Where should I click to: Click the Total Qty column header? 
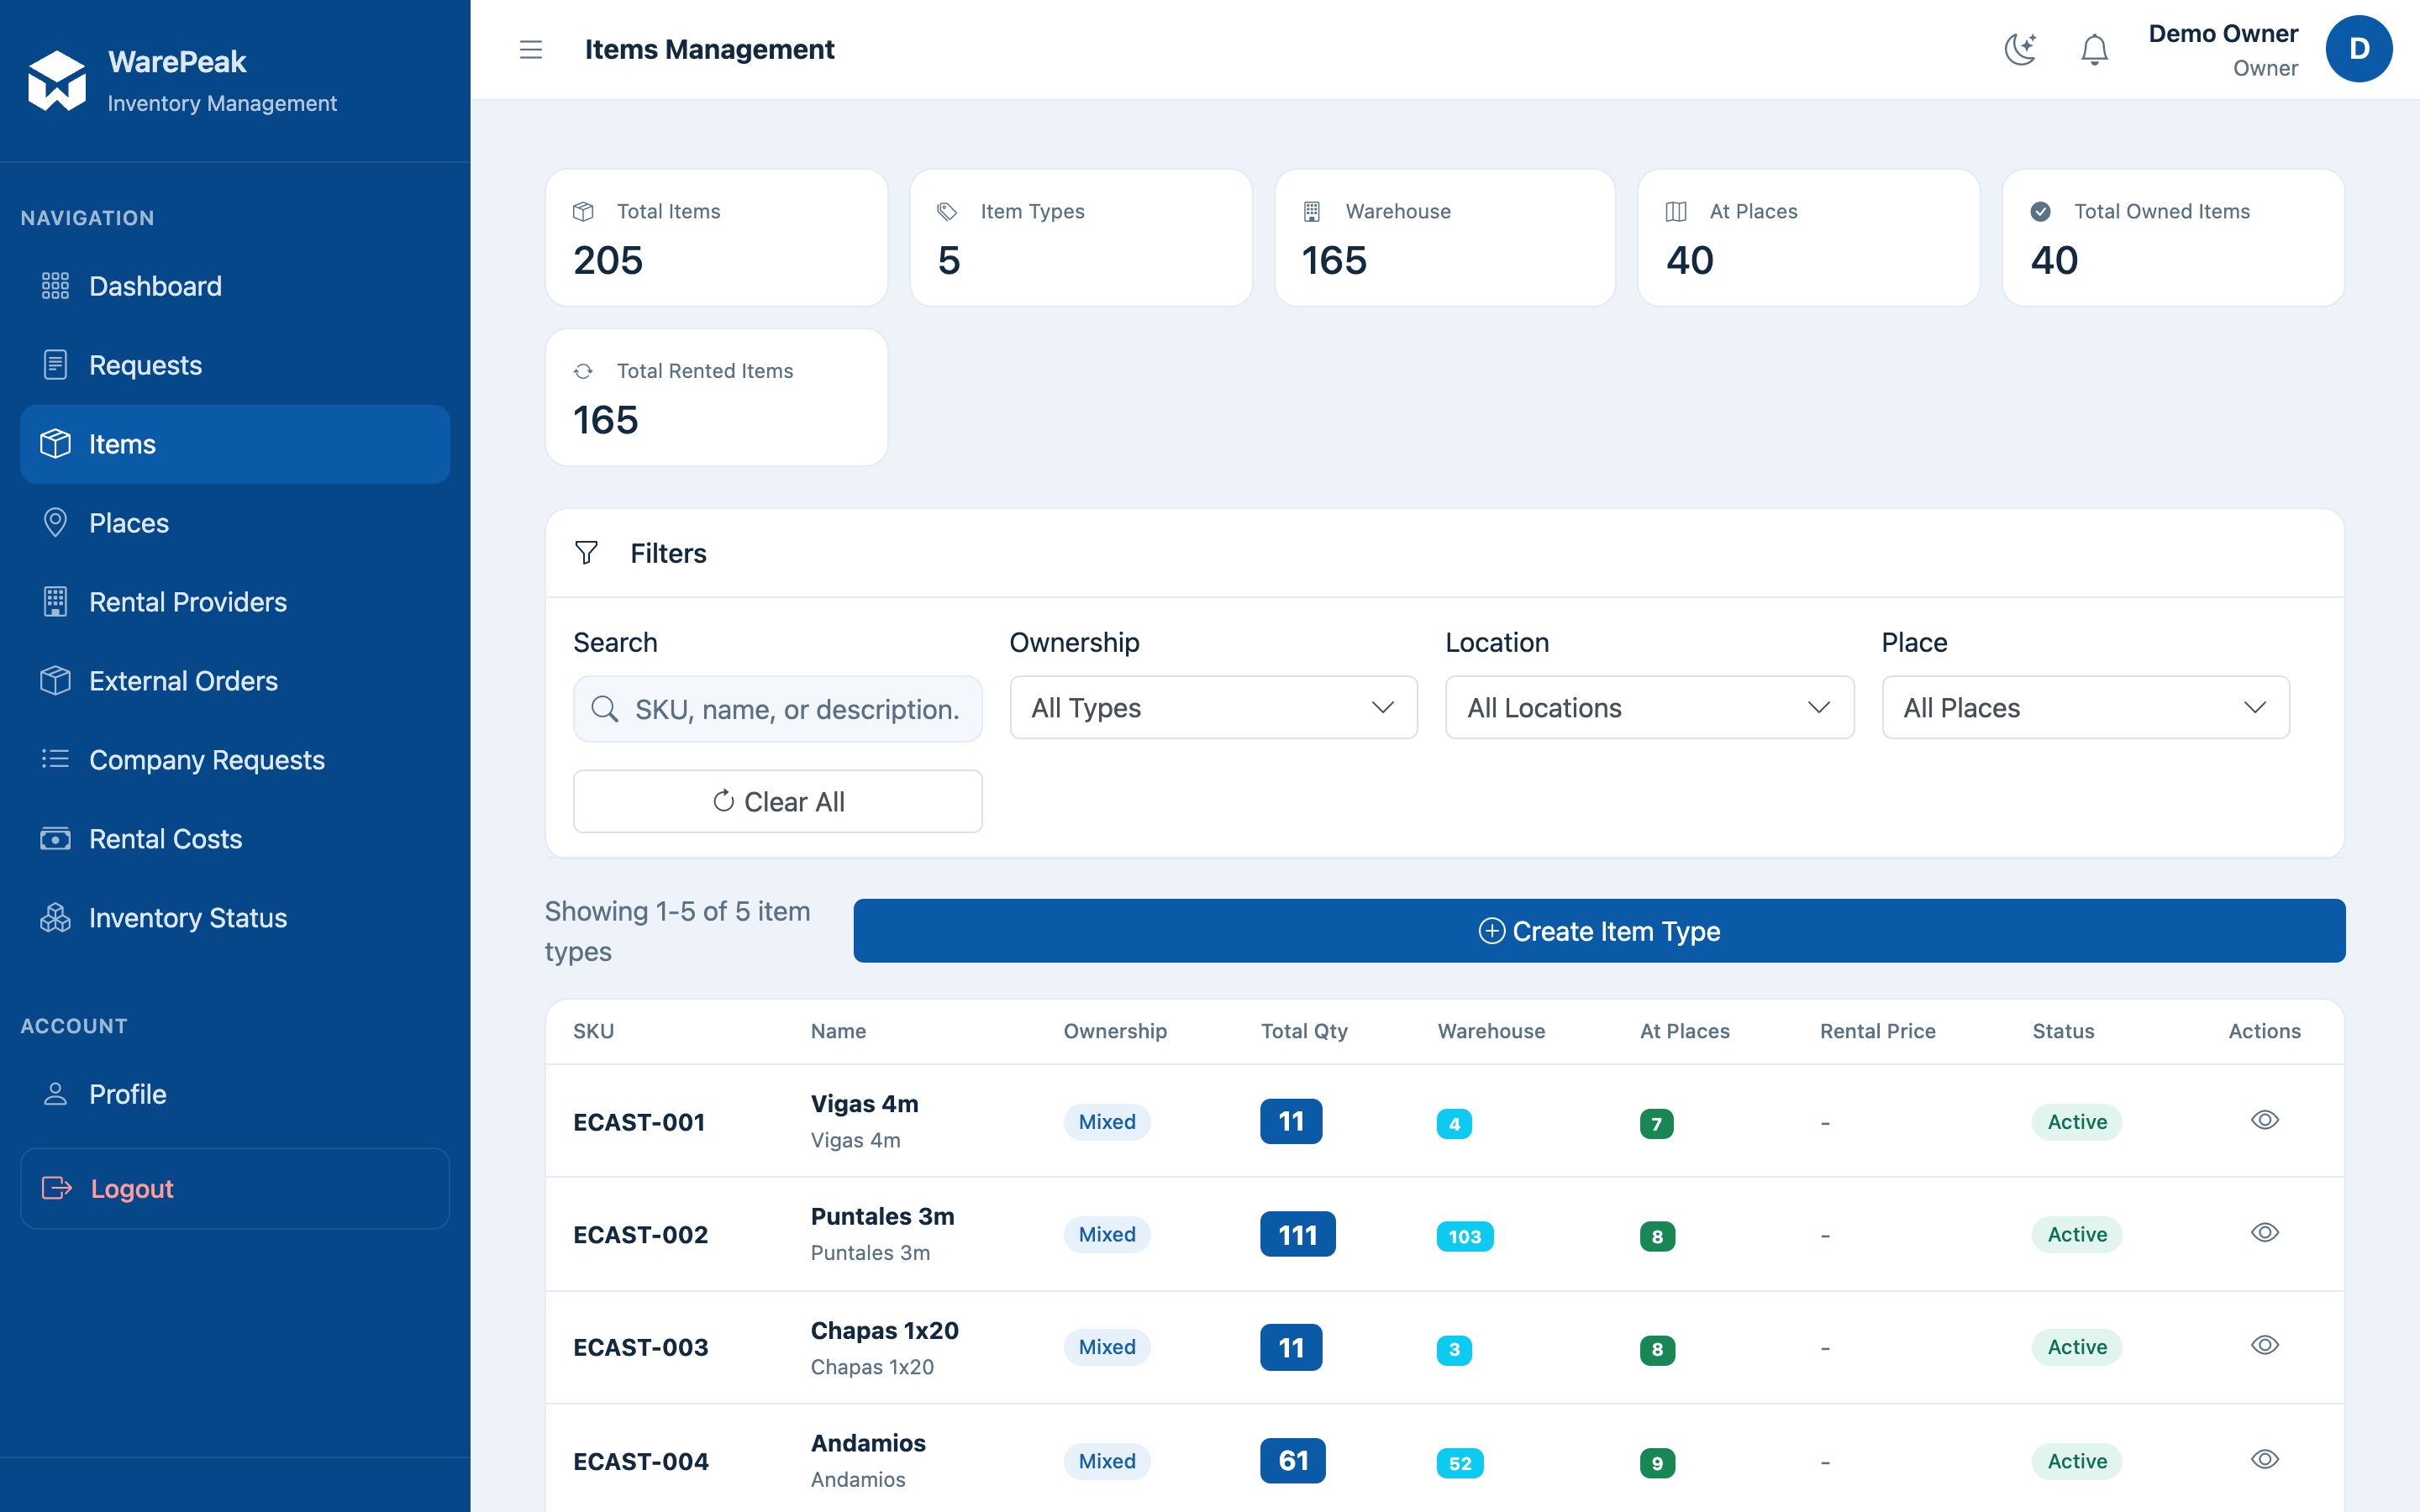[x=1303, y=1031]
